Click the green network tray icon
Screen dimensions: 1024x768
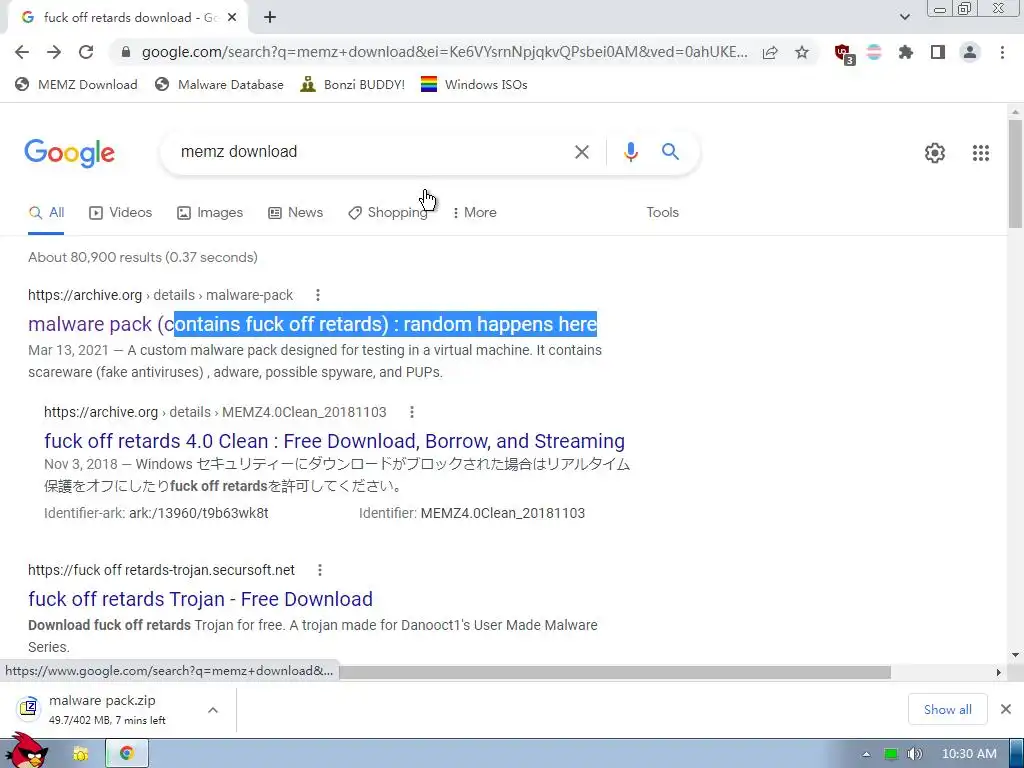click(x=891, y=754)
